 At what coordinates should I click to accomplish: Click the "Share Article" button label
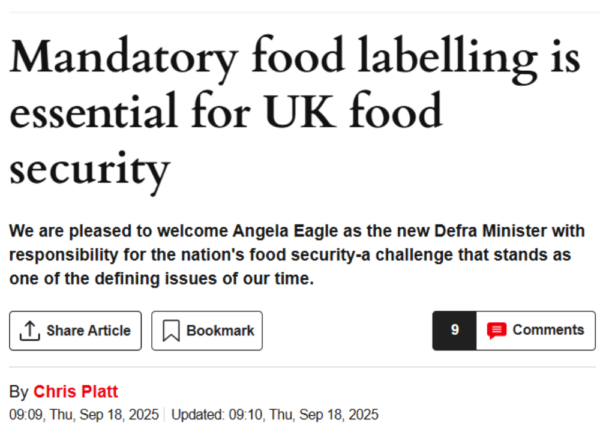(88, 331)
